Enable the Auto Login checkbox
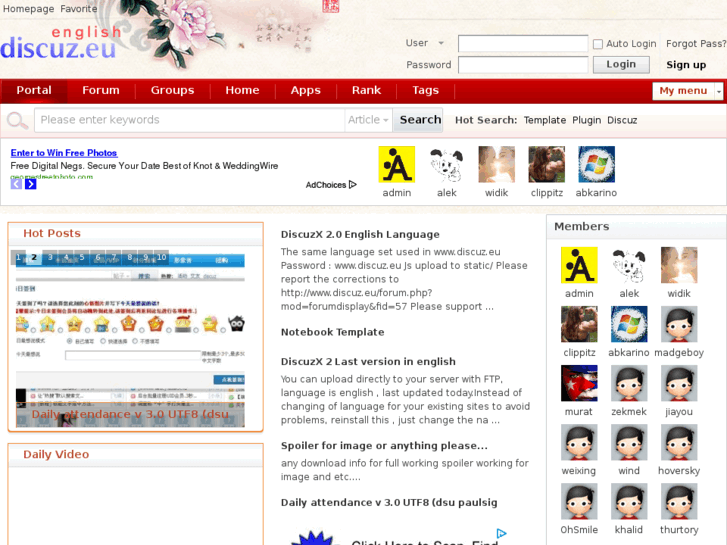This screenshot has width=727, height=545. [598, 44]
